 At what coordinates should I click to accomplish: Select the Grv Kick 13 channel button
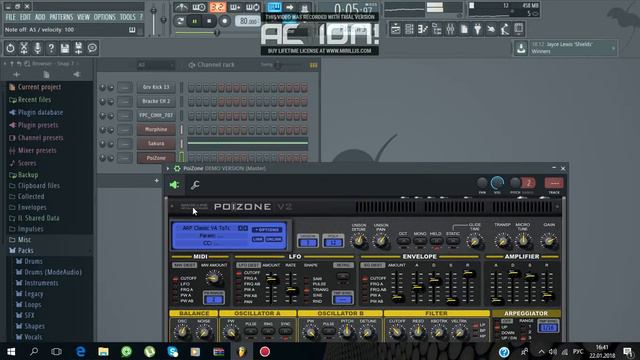156,87
